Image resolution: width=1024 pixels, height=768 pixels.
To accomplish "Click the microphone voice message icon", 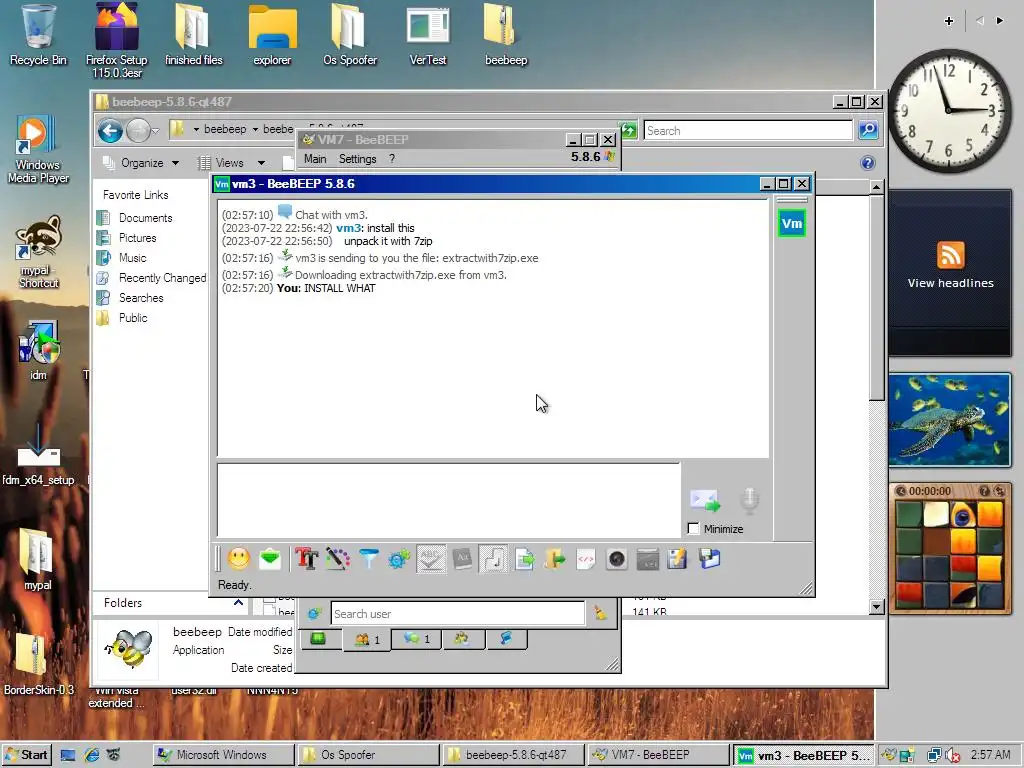I will [749, 500].
